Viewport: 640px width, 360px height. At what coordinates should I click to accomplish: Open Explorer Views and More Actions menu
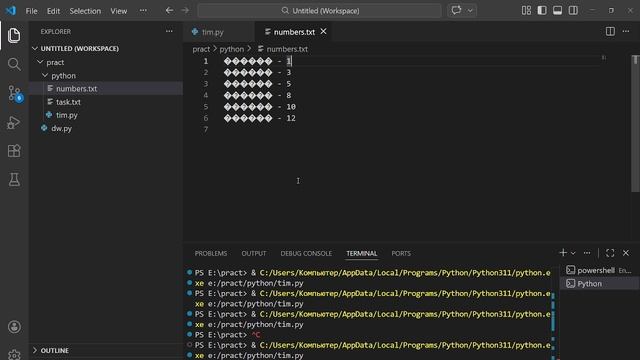[169, 31]
